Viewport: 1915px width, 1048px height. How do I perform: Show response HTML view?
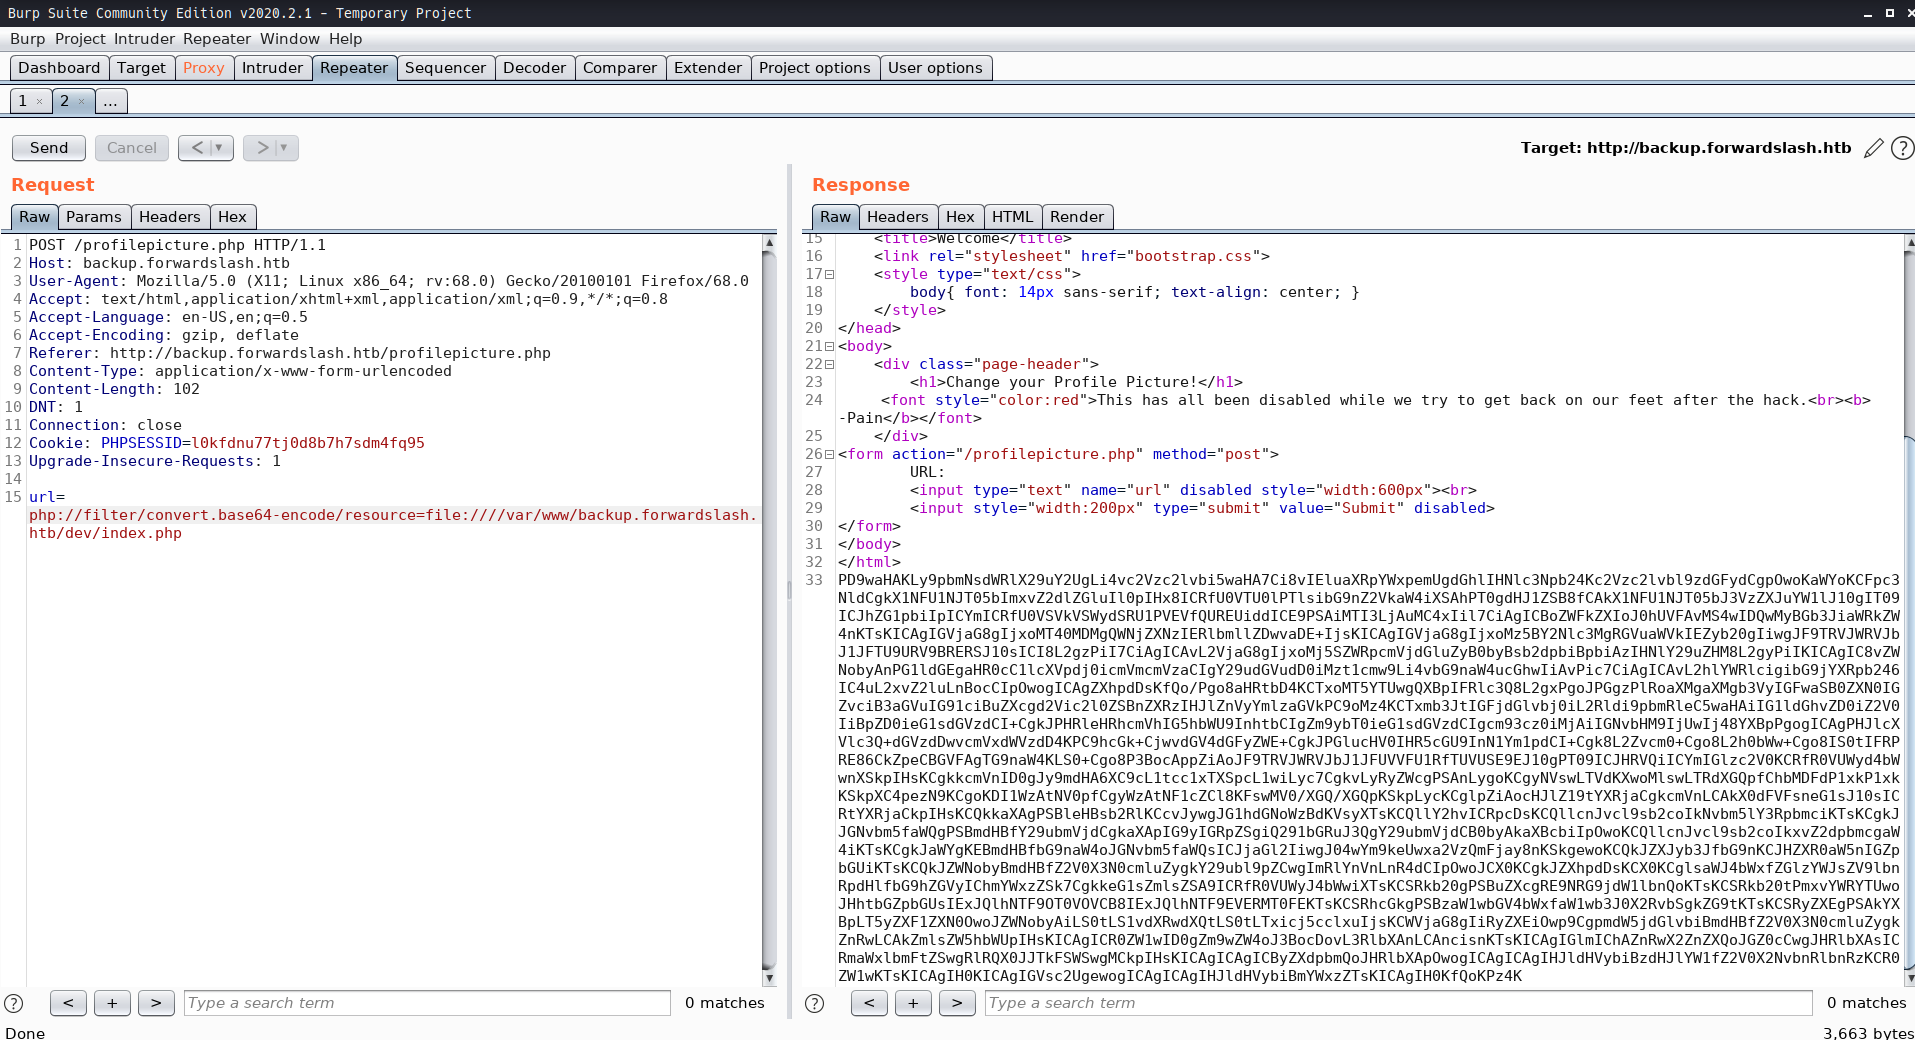pyautogui.click(x=1013, y=217)
